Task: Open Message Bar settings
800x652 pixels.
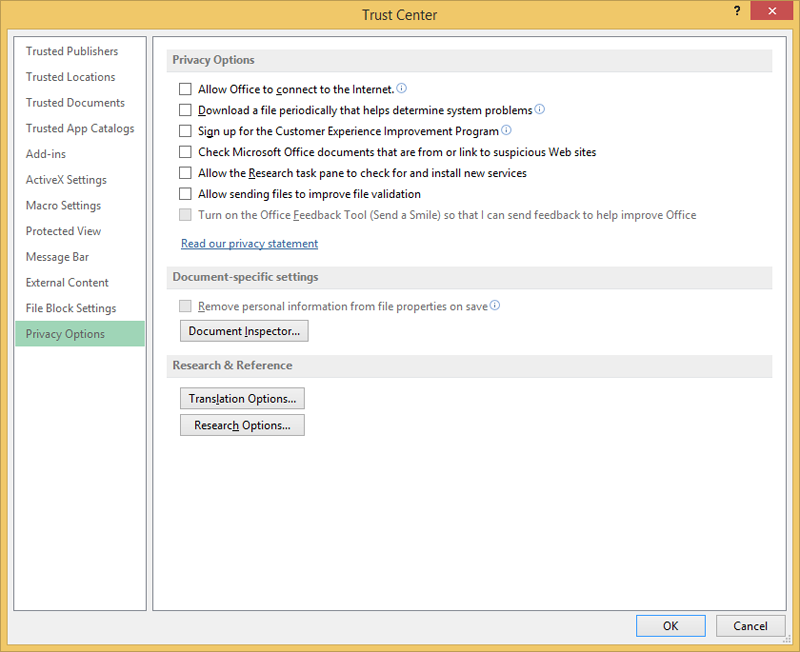Action: (x=80, y=257)
